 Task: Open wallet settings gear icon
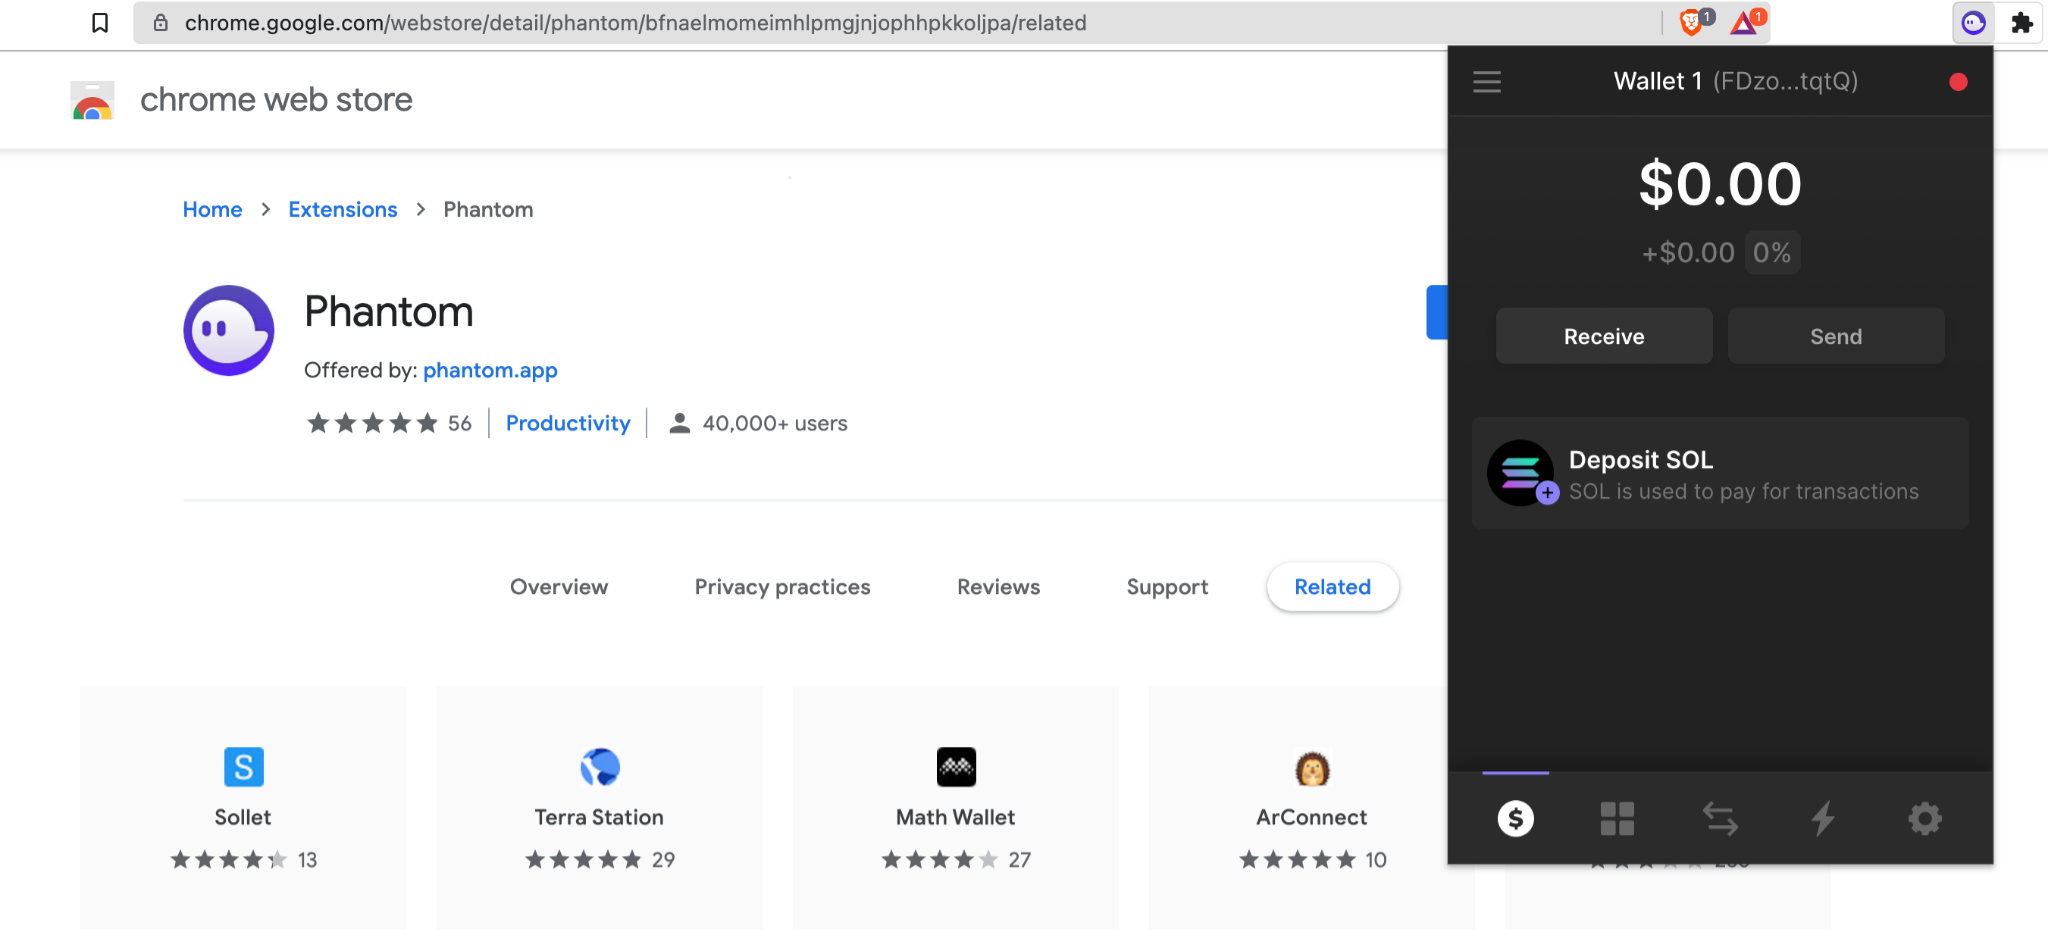pyautogui.click(x=1925, y=819)
